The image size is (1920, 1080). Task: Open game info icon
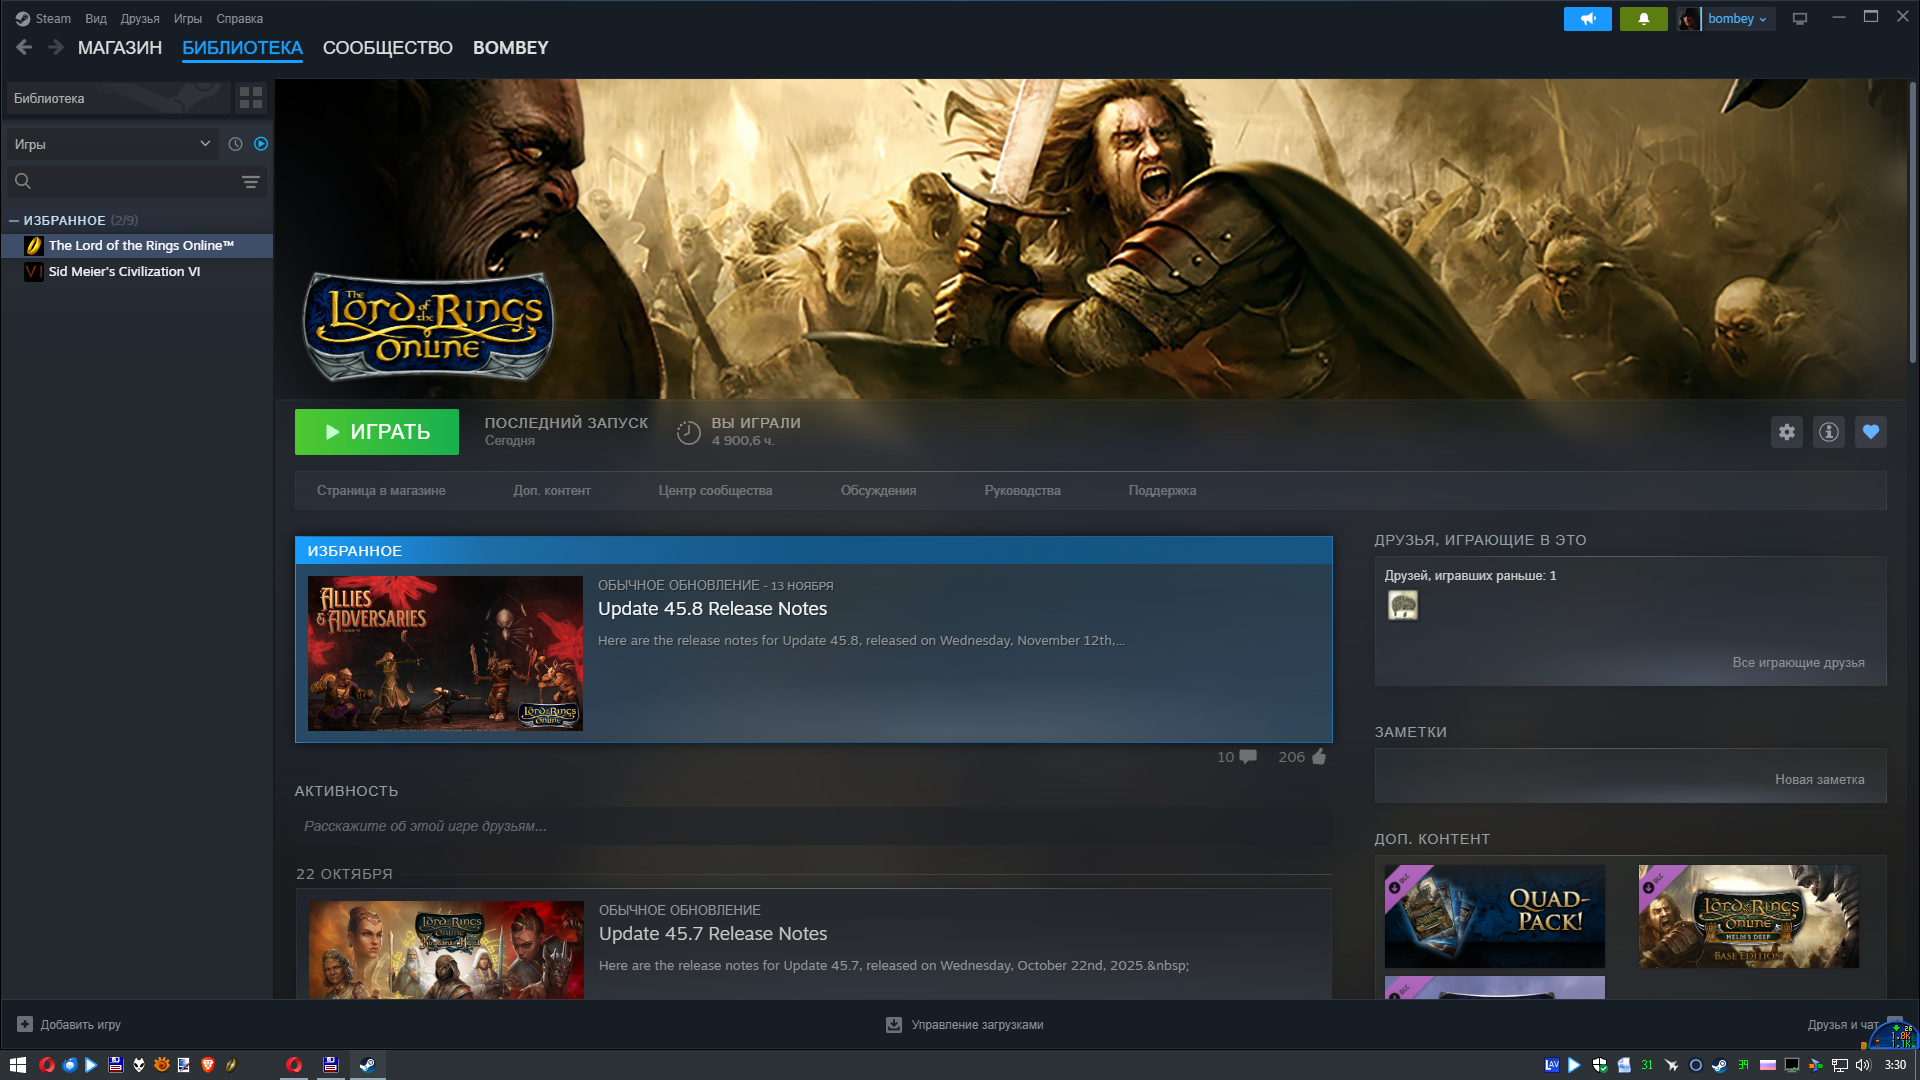click(x=1829, y=432)
